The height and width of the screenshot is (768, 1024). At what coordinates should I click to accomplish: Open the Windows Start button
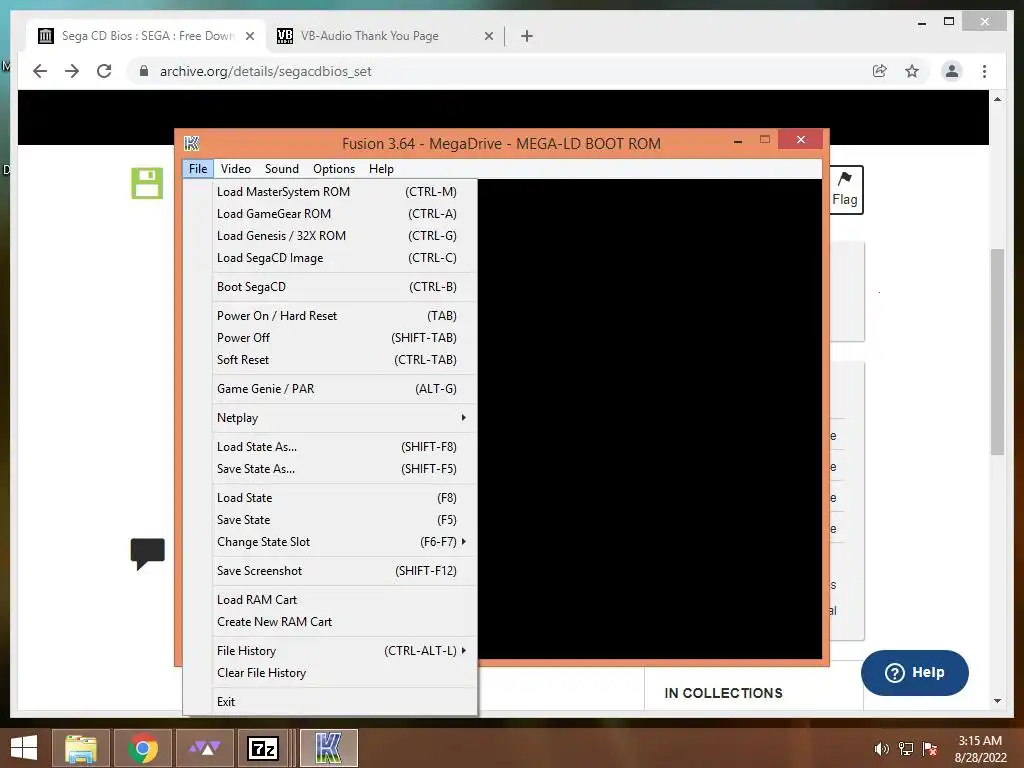click(24, 748)
